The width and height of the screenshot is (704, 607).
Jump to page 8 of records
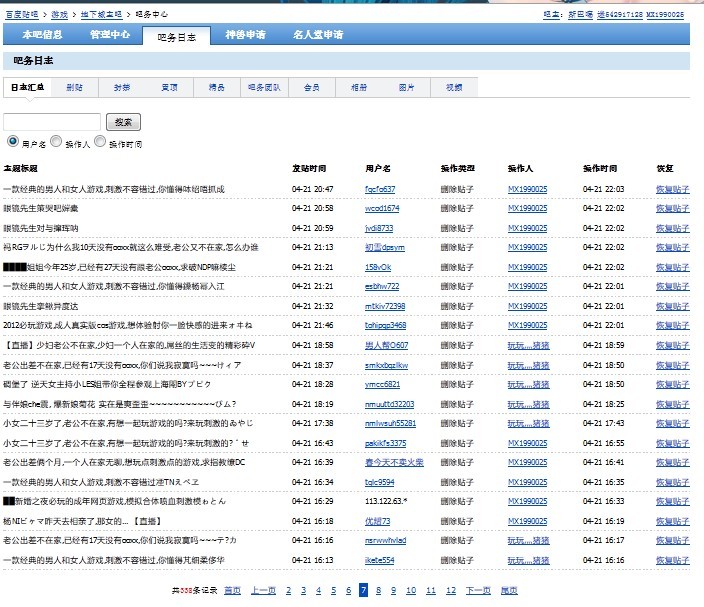(x=378, y=590)
